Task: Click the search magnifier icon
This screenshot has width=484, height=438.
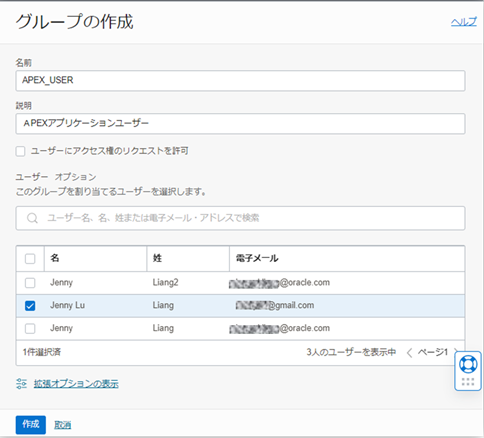Action: tap(32, 218)
